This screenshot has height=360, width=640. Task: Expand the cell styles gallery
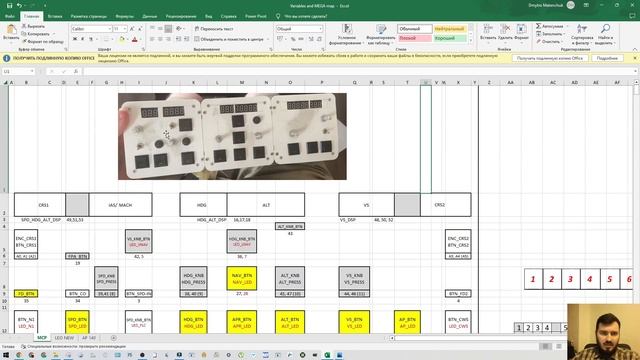(471, 40)
